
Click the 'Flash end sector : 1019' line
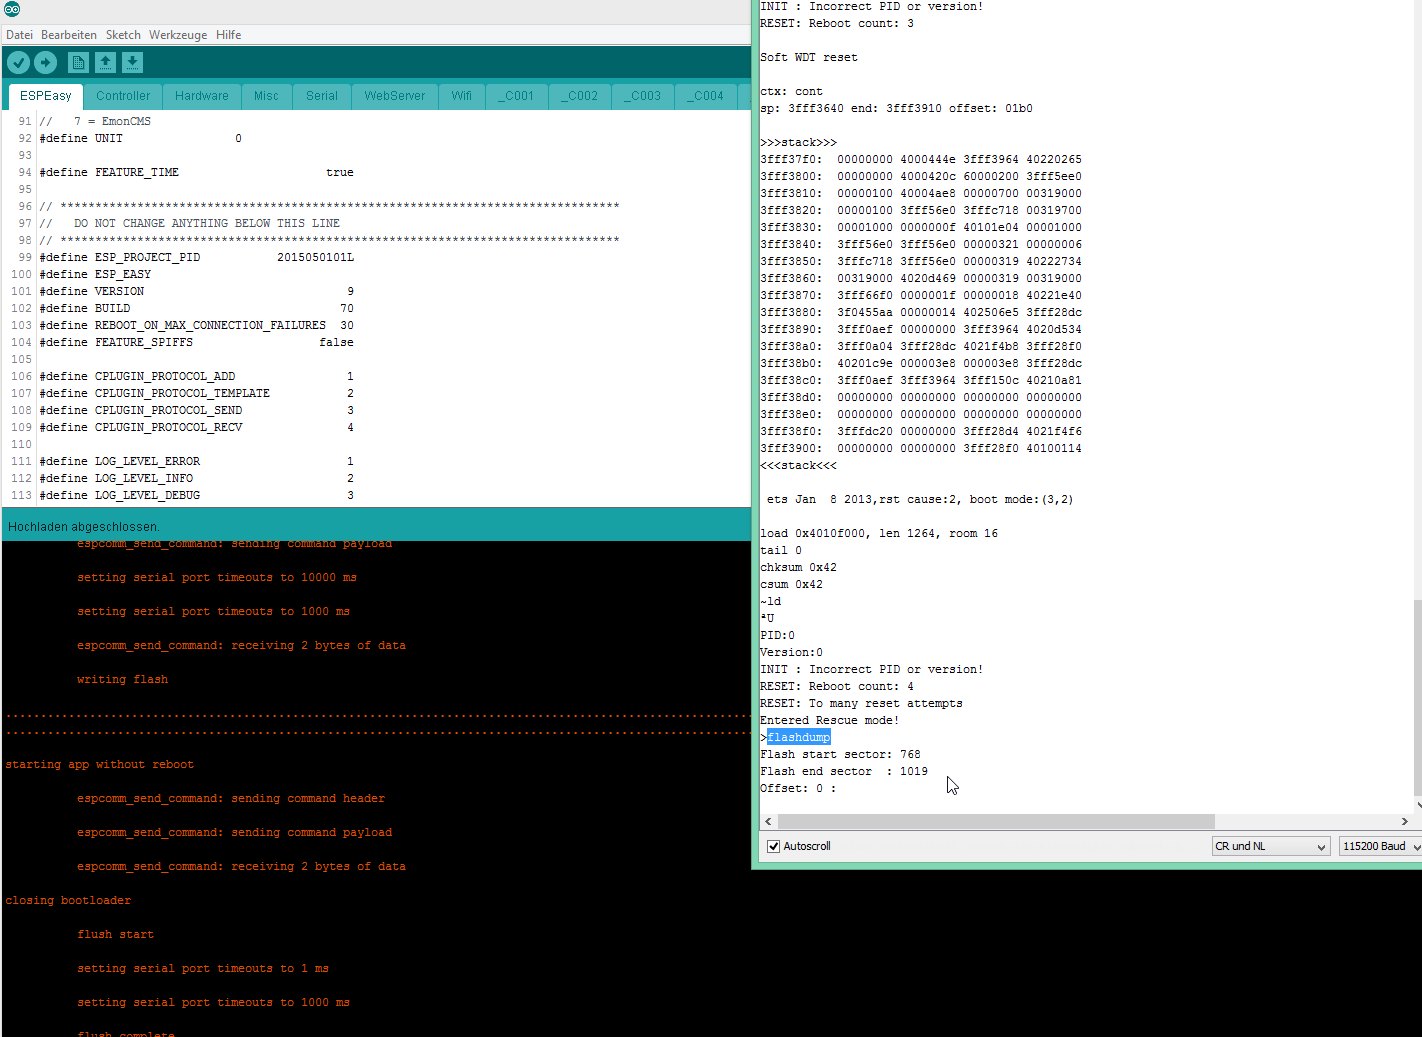pyautogui.click(x=844, y=771)
